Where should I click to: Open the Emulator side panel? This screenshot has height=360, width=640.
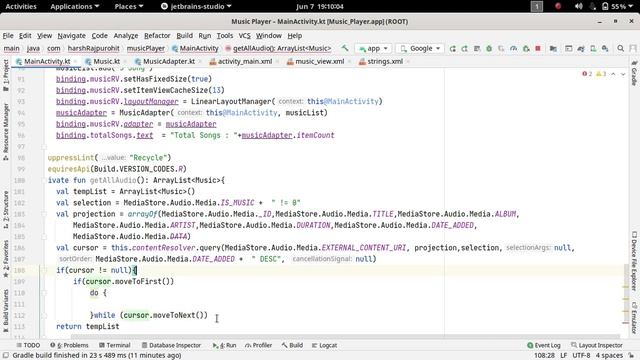pos(634,318)
